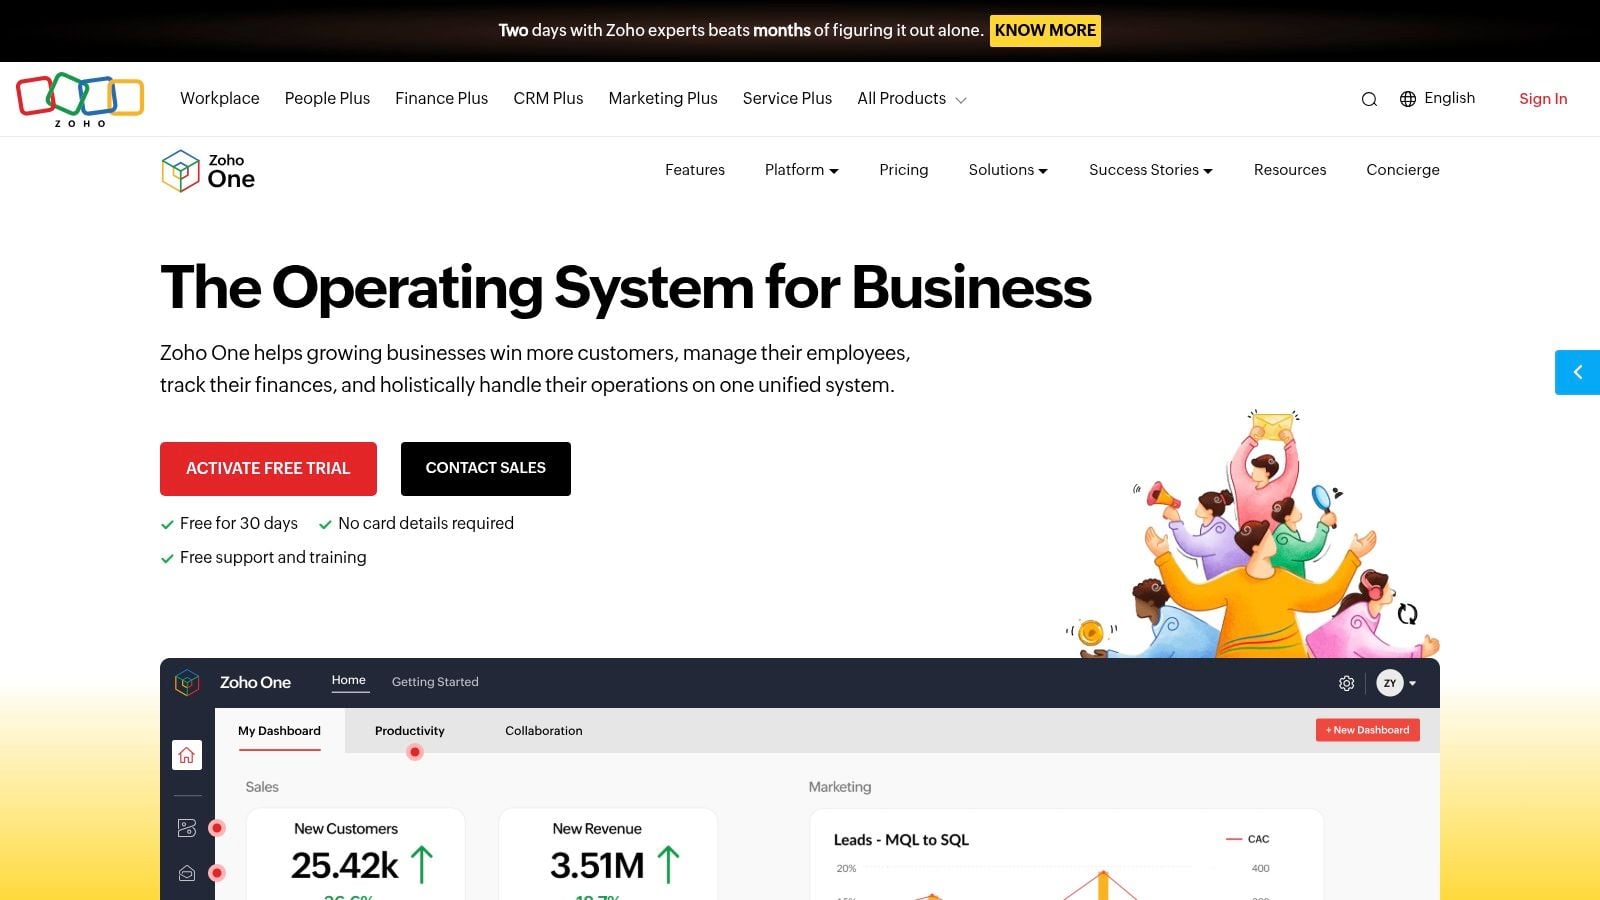Click No card details required text

tap(426, 523)
